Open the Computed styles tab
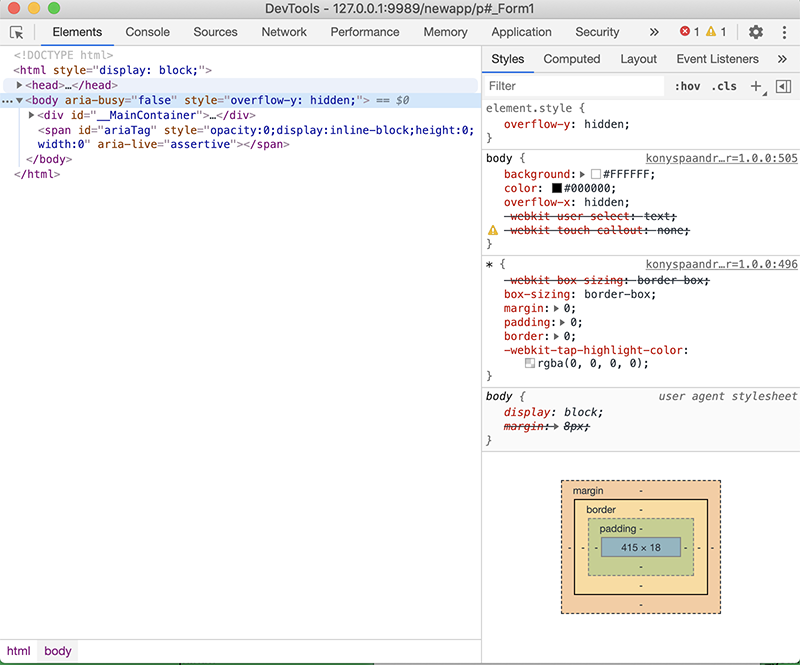 (x=571, y=59)
